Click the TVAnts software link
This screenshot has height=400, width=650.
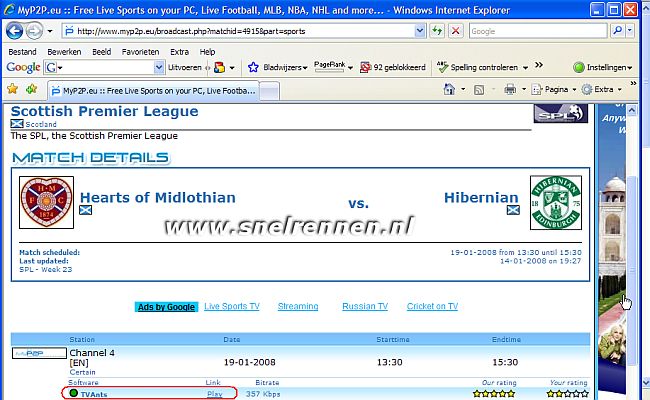pyautogui.click(x=94, y=394)
